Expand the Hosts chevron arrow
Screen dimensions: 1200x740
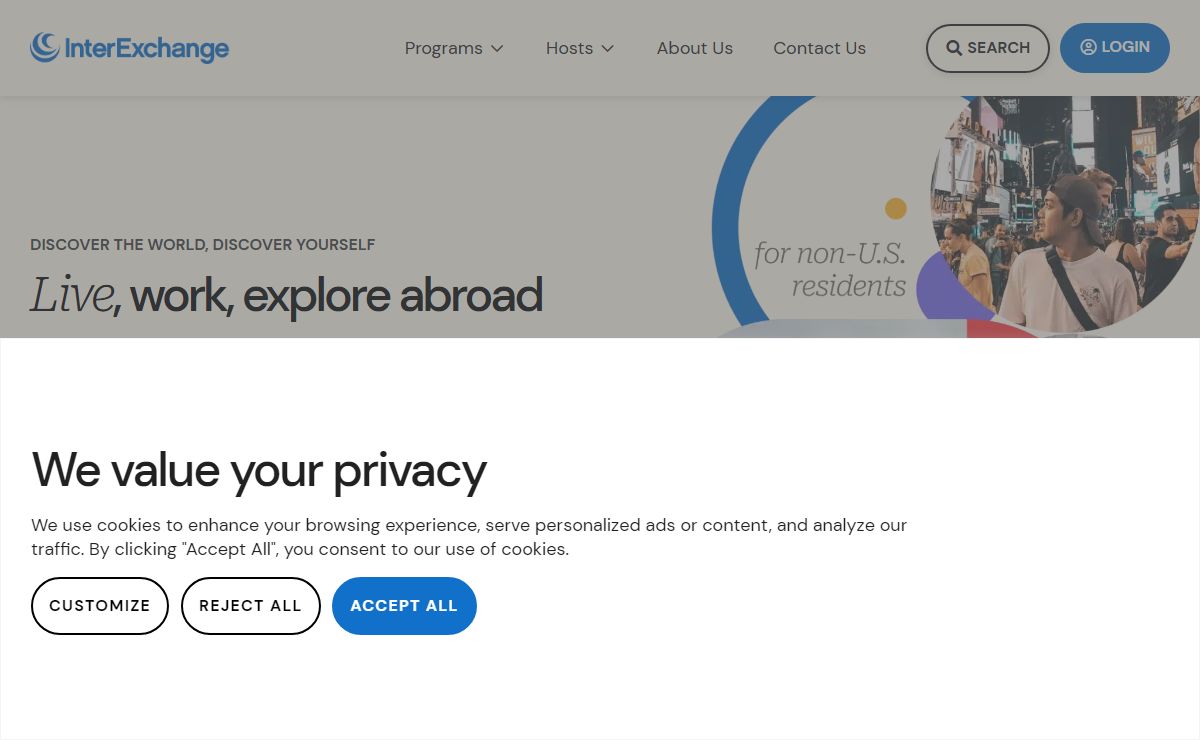[607, 48]
